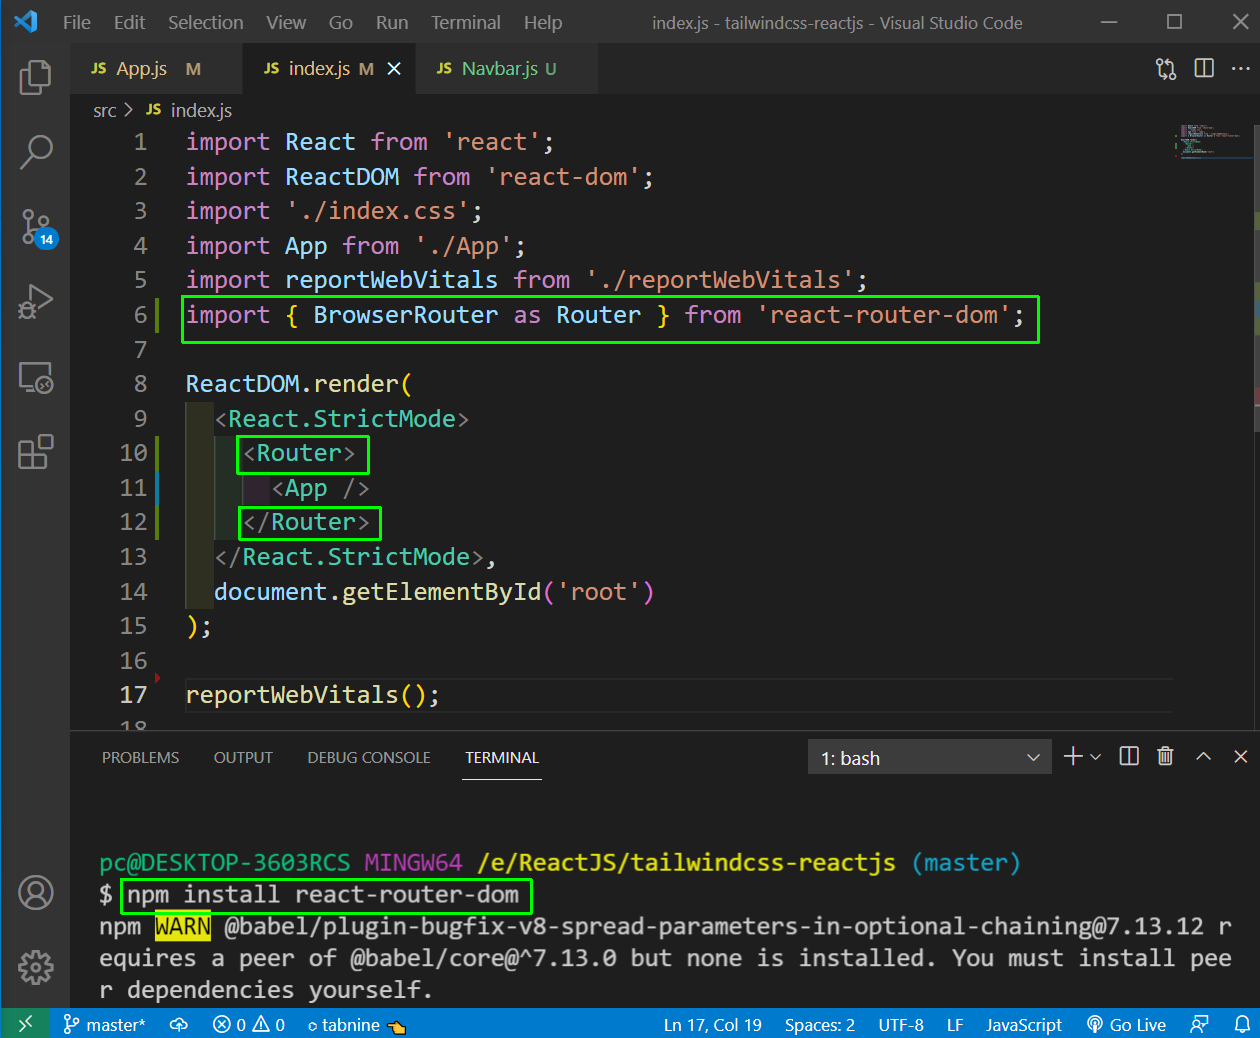Click LF end of line selector
Image resolution: width=1260 pixels, height=1038 pixels.
tap(955, 1024)
